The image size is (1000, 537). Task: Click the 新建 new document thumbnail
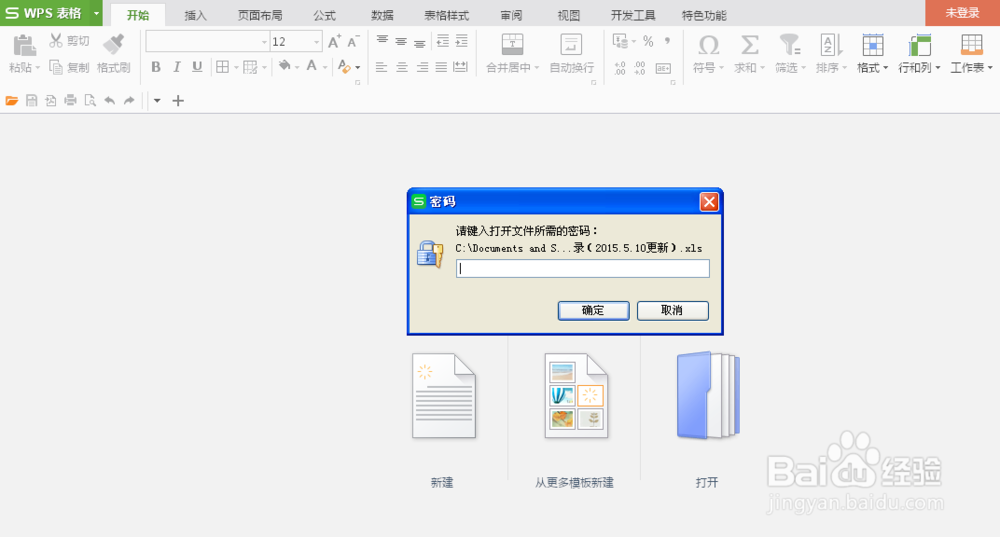click(x=444, y=396)
